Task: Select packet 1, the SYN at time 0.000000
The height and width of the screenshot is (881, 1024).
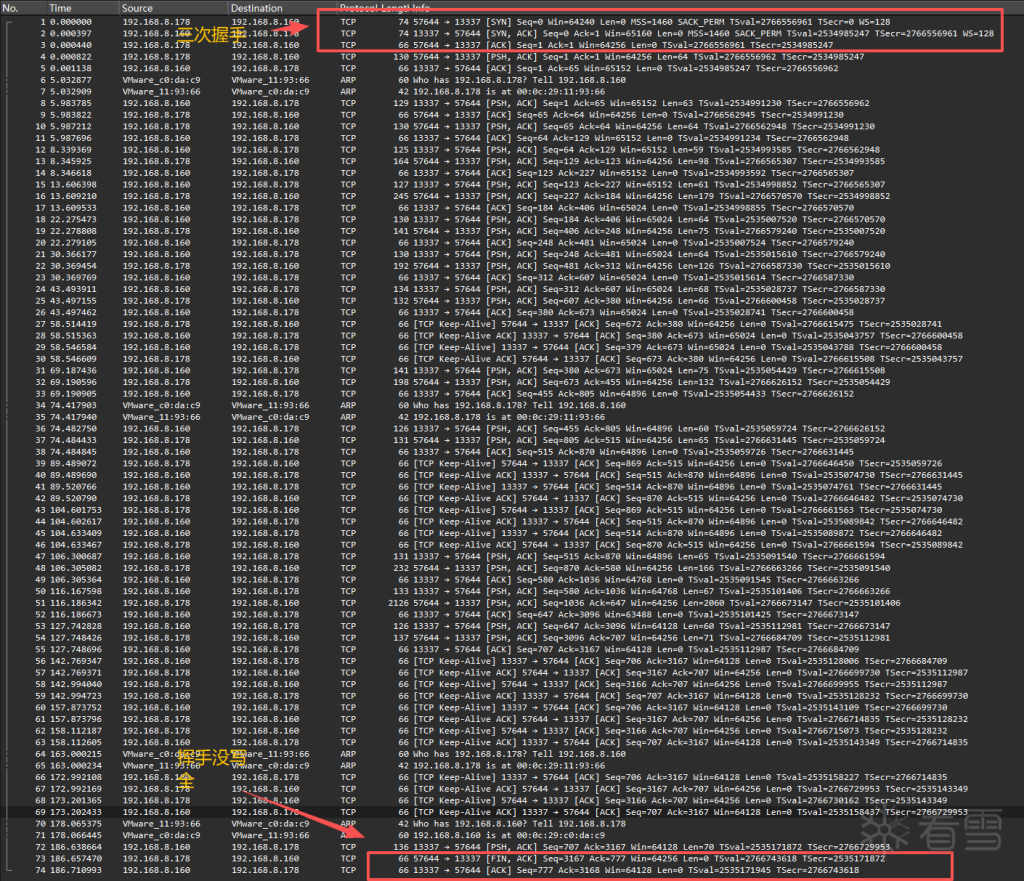Action: (512, 22)
